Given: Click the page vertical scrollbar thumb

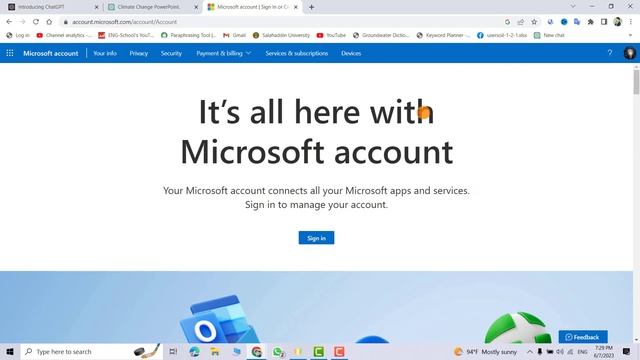Looking at the screenshot, I should tap(636, 82).
